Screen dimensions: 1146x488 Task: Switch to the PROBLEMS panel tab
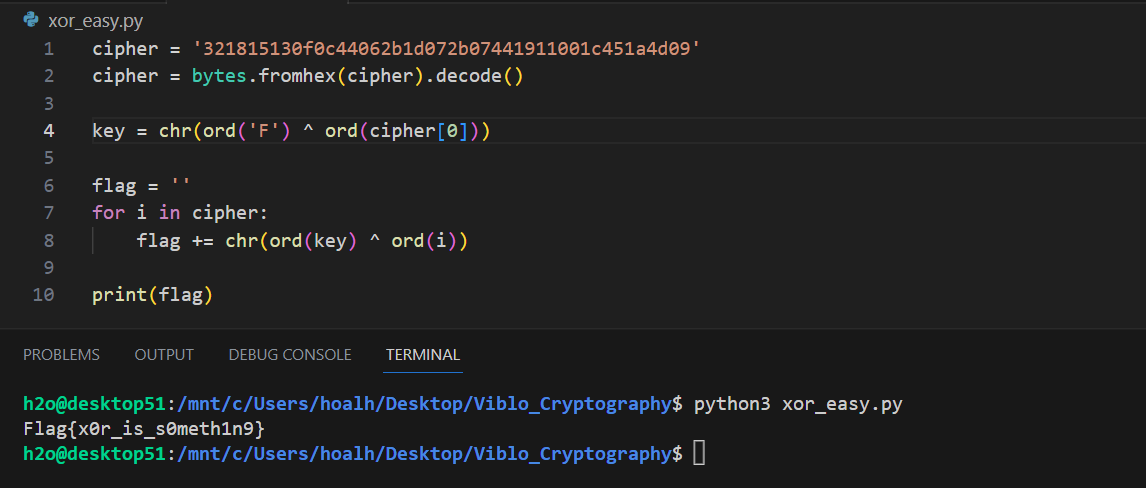pyautogui.click(x=61, y=354)
